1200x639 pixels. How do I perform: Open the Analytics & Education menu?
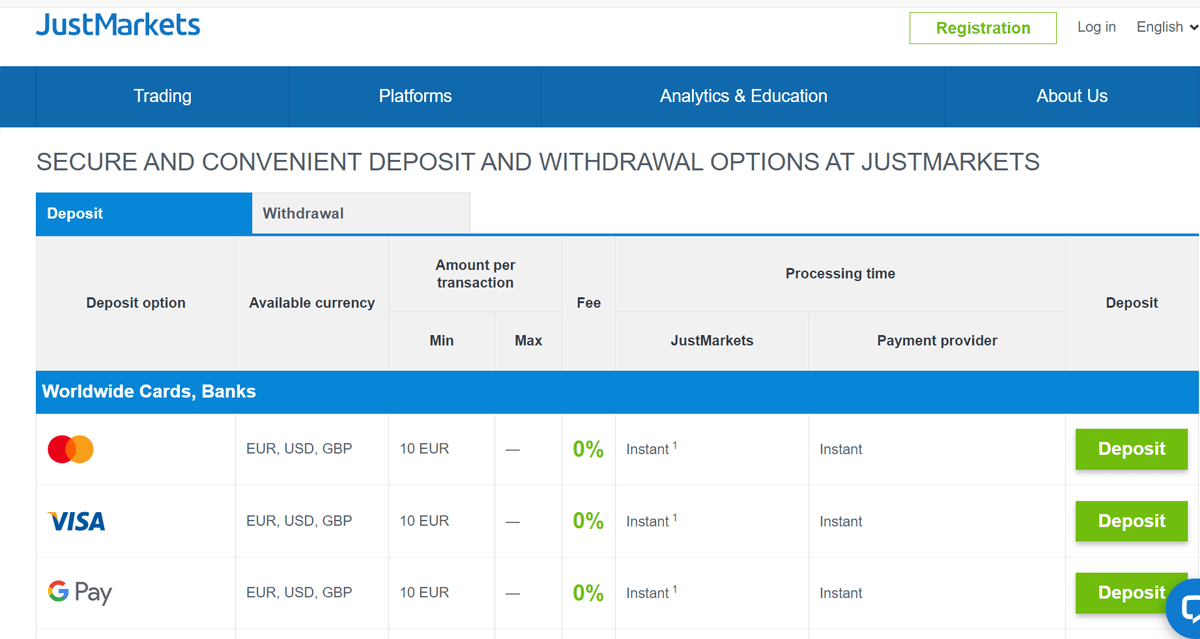743,96
